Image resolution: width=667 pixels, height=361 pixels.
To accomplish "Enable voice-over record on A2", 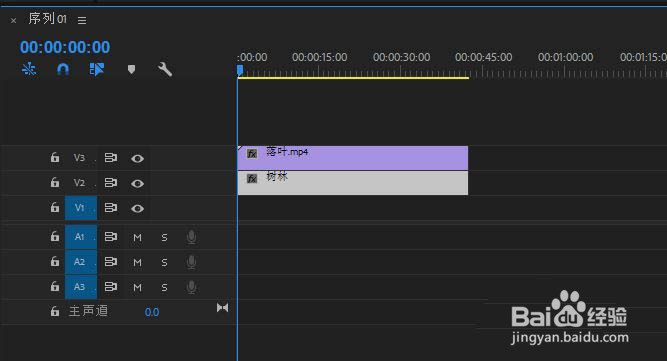I will 191,262.
